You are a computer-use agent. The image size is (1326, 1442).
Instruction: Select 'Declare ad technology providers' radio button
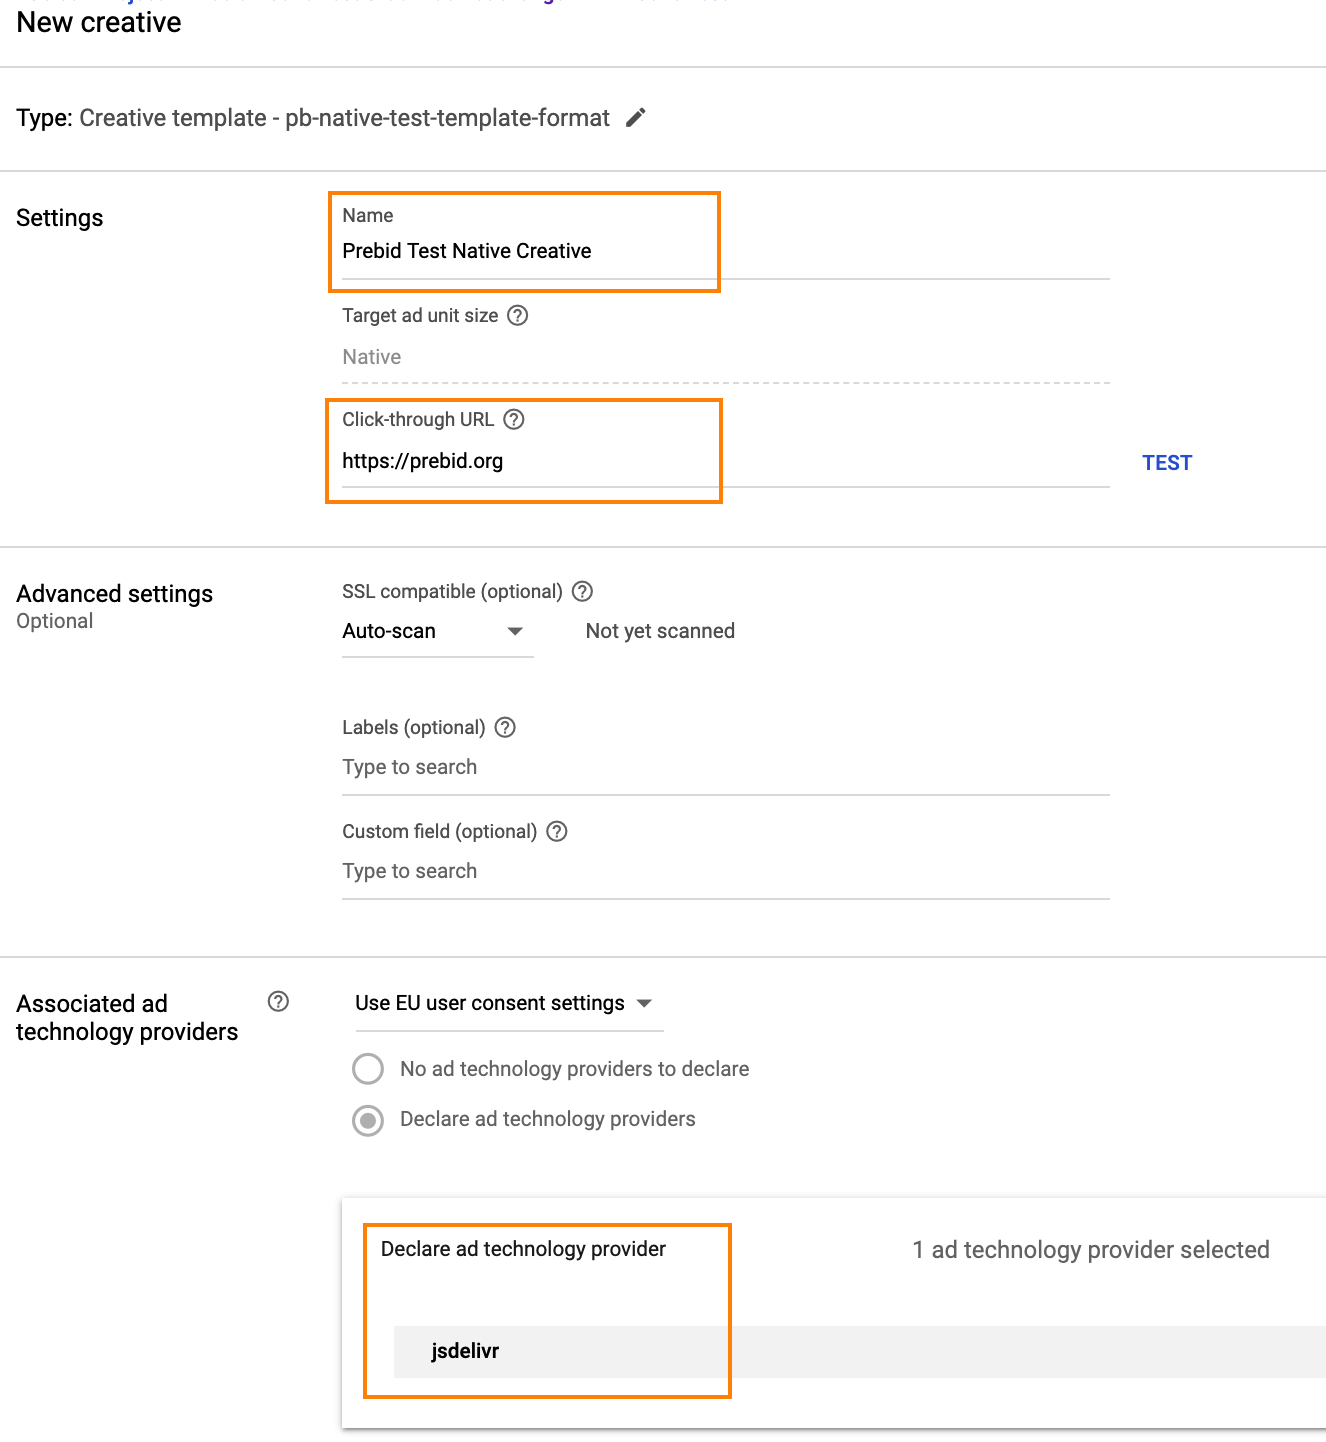point(368,1120)
